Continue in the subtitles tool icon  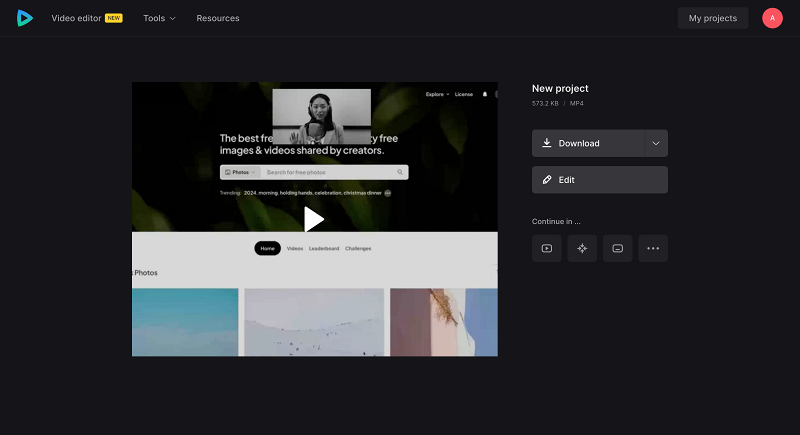(x=617, y=248)
